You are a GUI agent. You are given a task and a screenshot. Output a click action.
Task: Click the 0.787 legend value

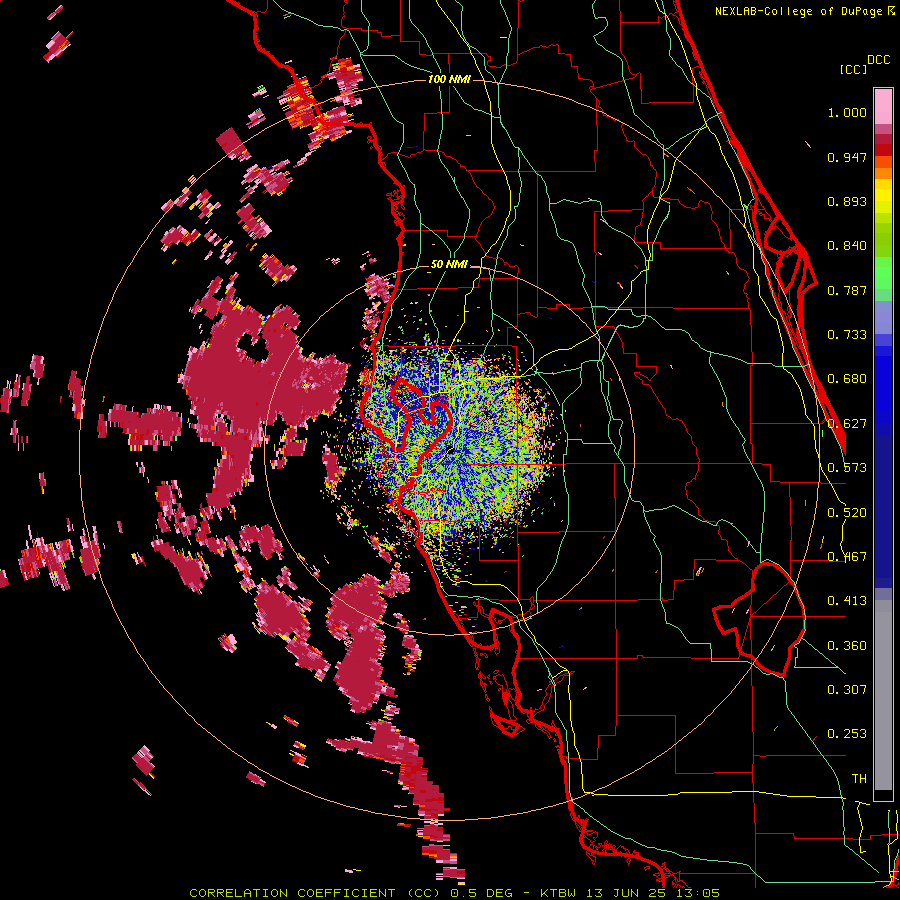[x=847, y=290]
